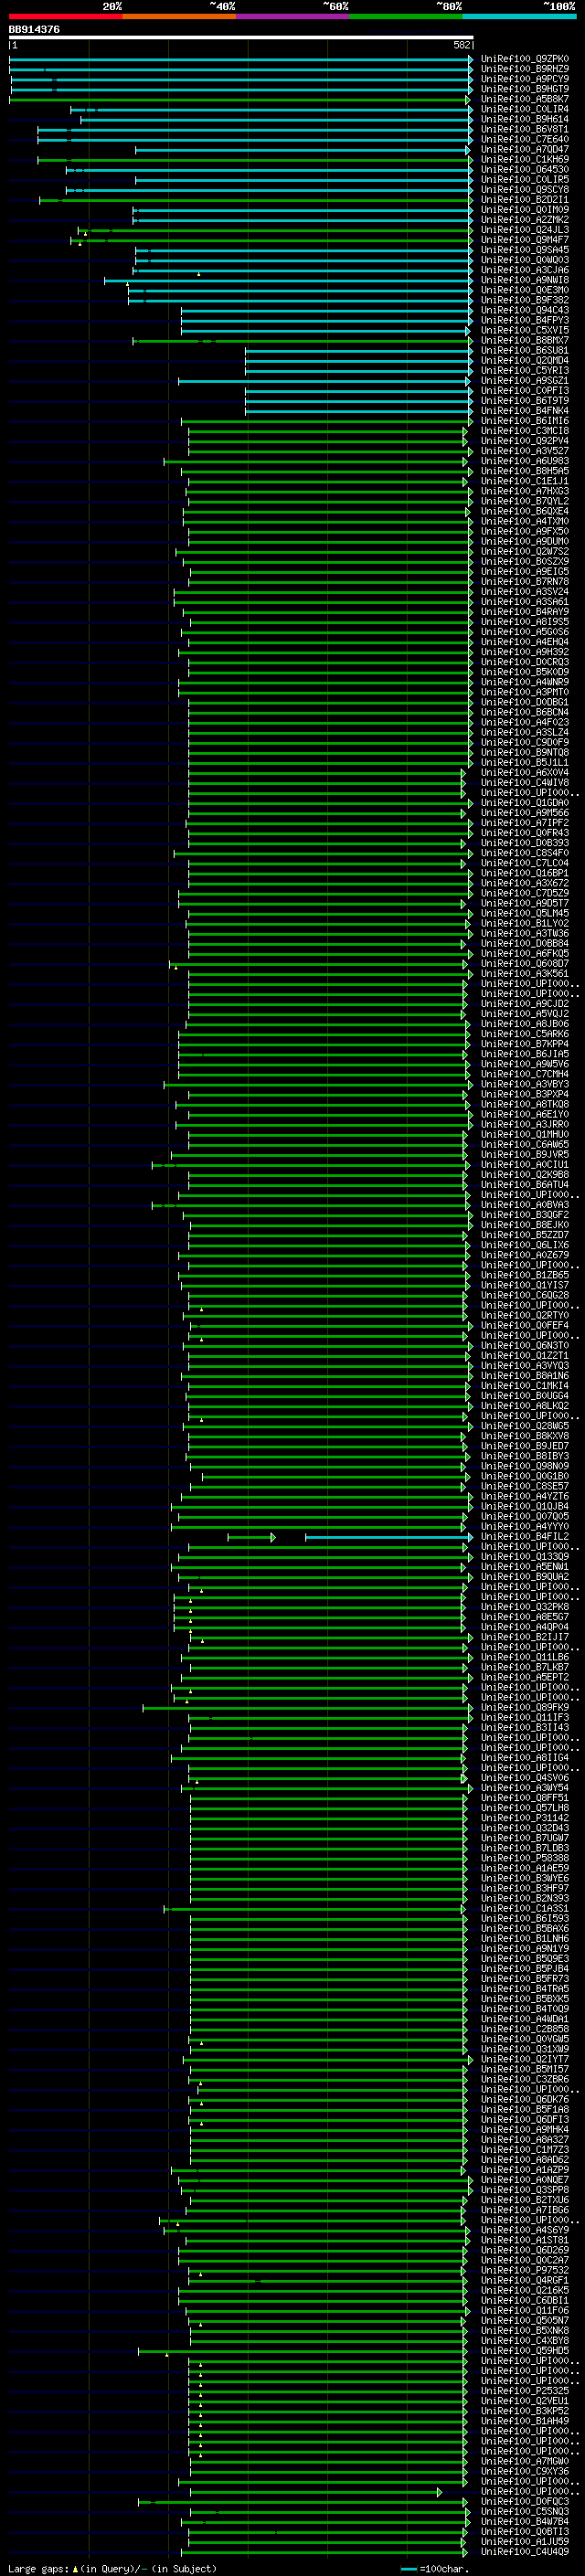Click the end position label 582
This screenshot has width=585, height=2576.
click(462, 45)
